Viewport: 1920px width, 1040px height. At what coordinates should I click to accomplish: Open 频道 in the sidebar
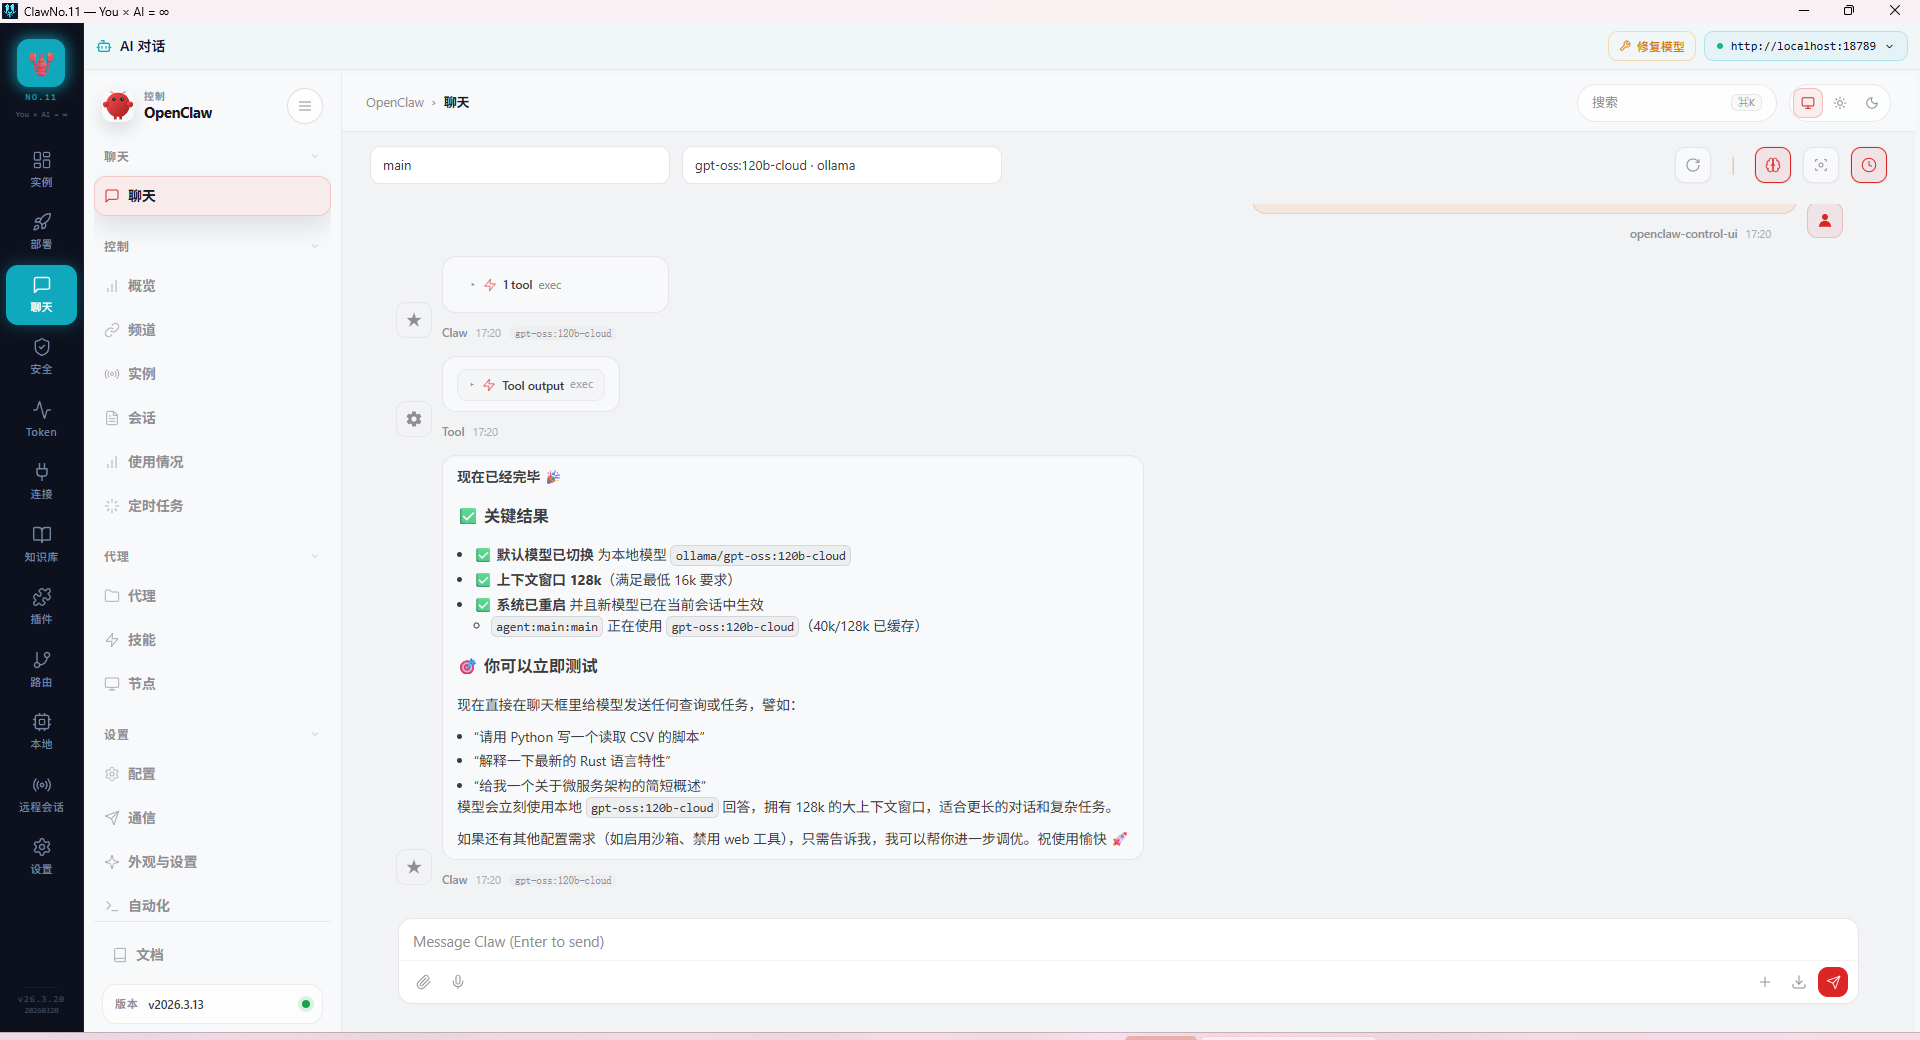pos(212,330)
